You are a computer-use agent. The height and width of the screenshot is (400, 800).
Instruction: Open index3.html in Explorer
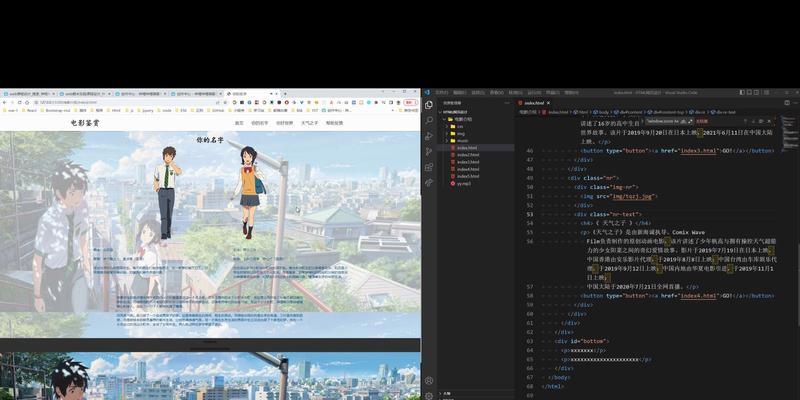click(x=468, y=162)
